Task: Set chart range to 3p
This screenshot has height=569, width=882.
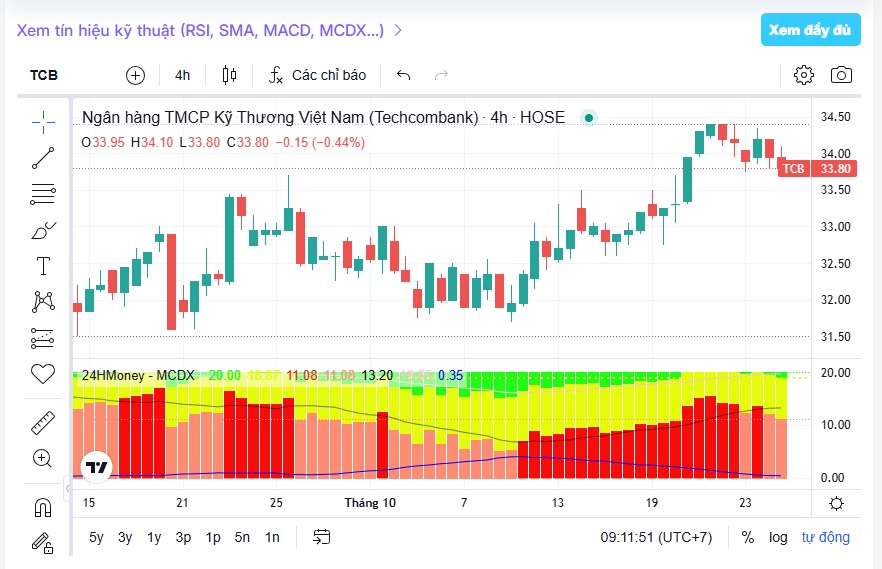Action: pos(183,537)
